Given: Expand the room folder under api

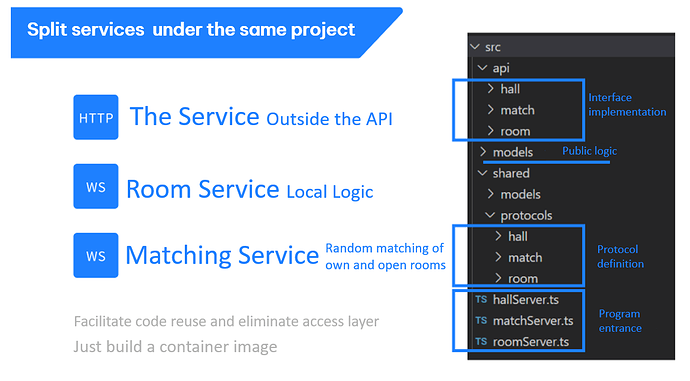Looking at the screenshot, I should tap(491, 131).
